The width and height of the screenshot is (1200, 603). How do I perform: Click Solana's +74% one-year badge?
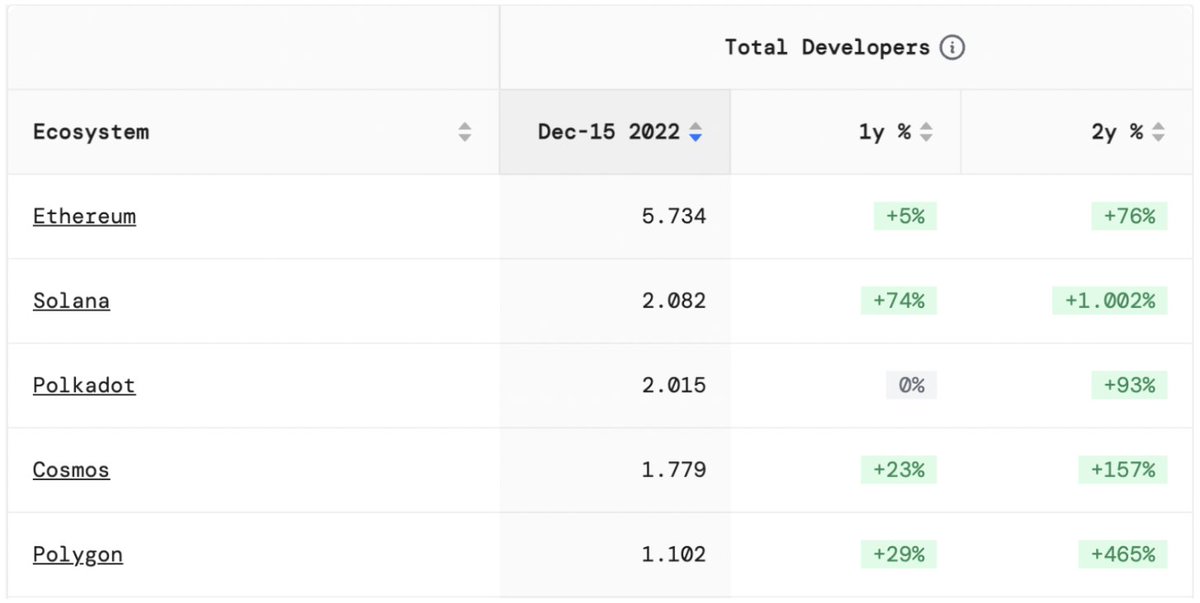pyautogui.click(x=898, y=300)
